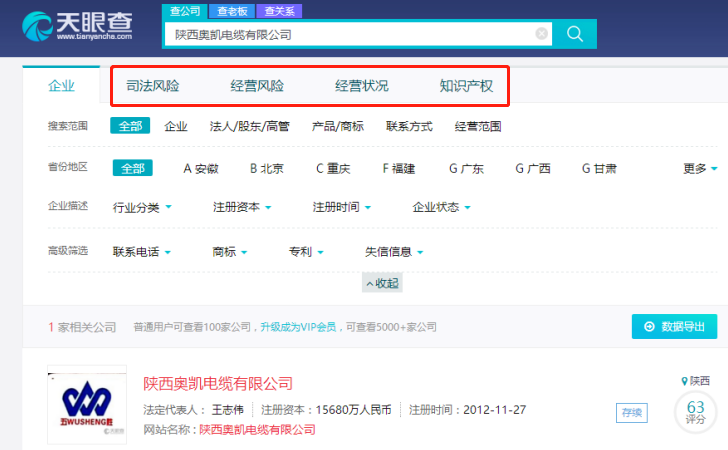This screenshot has width=728, height=450.
Task: Filter region by A 安徽
Action: [x=201, y=169]
